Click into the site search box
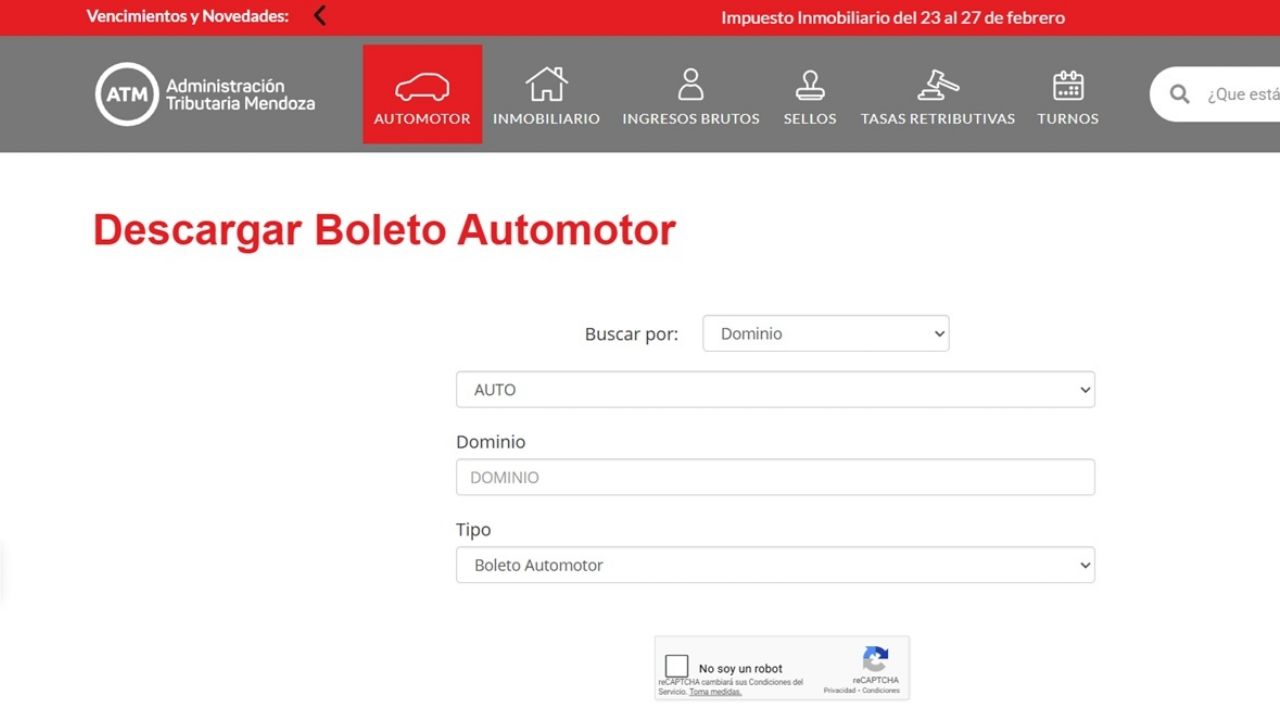This screenshot has width=1280, height=720. 1240,95
